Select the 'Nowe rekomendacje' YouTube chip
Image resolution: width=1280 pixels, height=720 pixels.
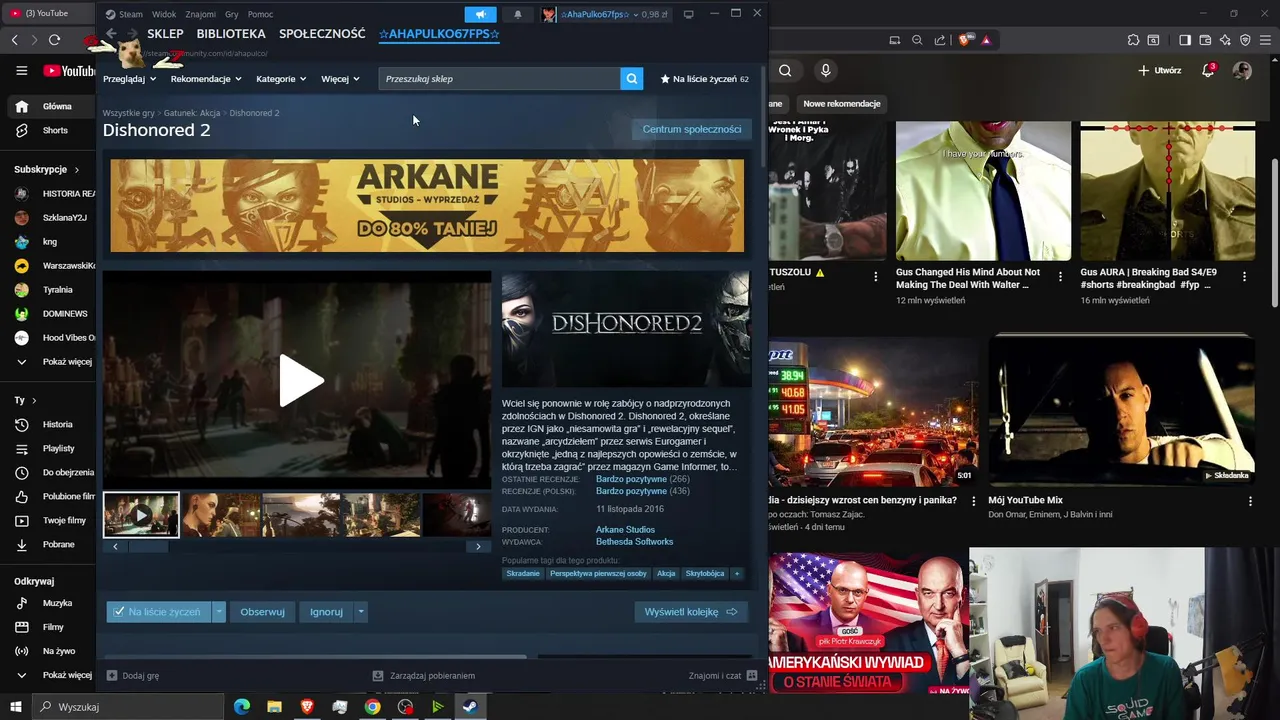click(841, 104)
